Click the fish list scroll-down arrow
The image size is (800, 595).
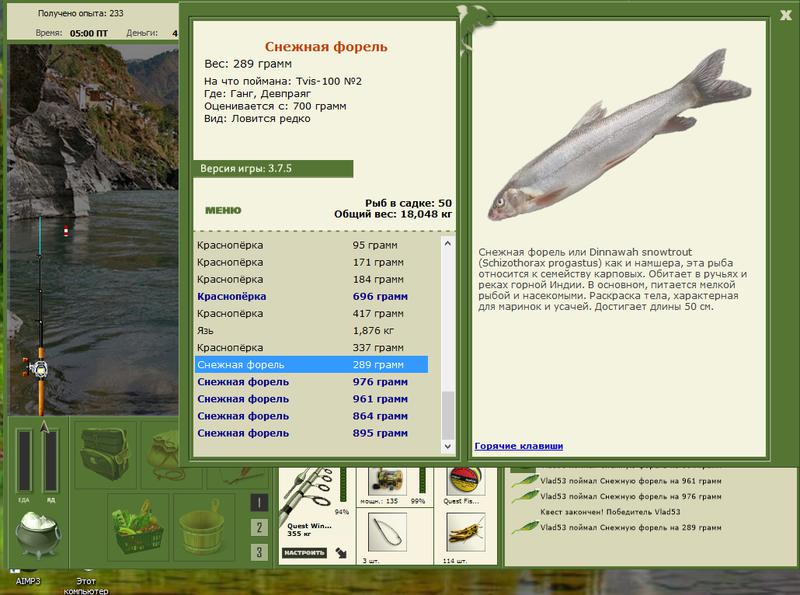click(x=447, y=447)
